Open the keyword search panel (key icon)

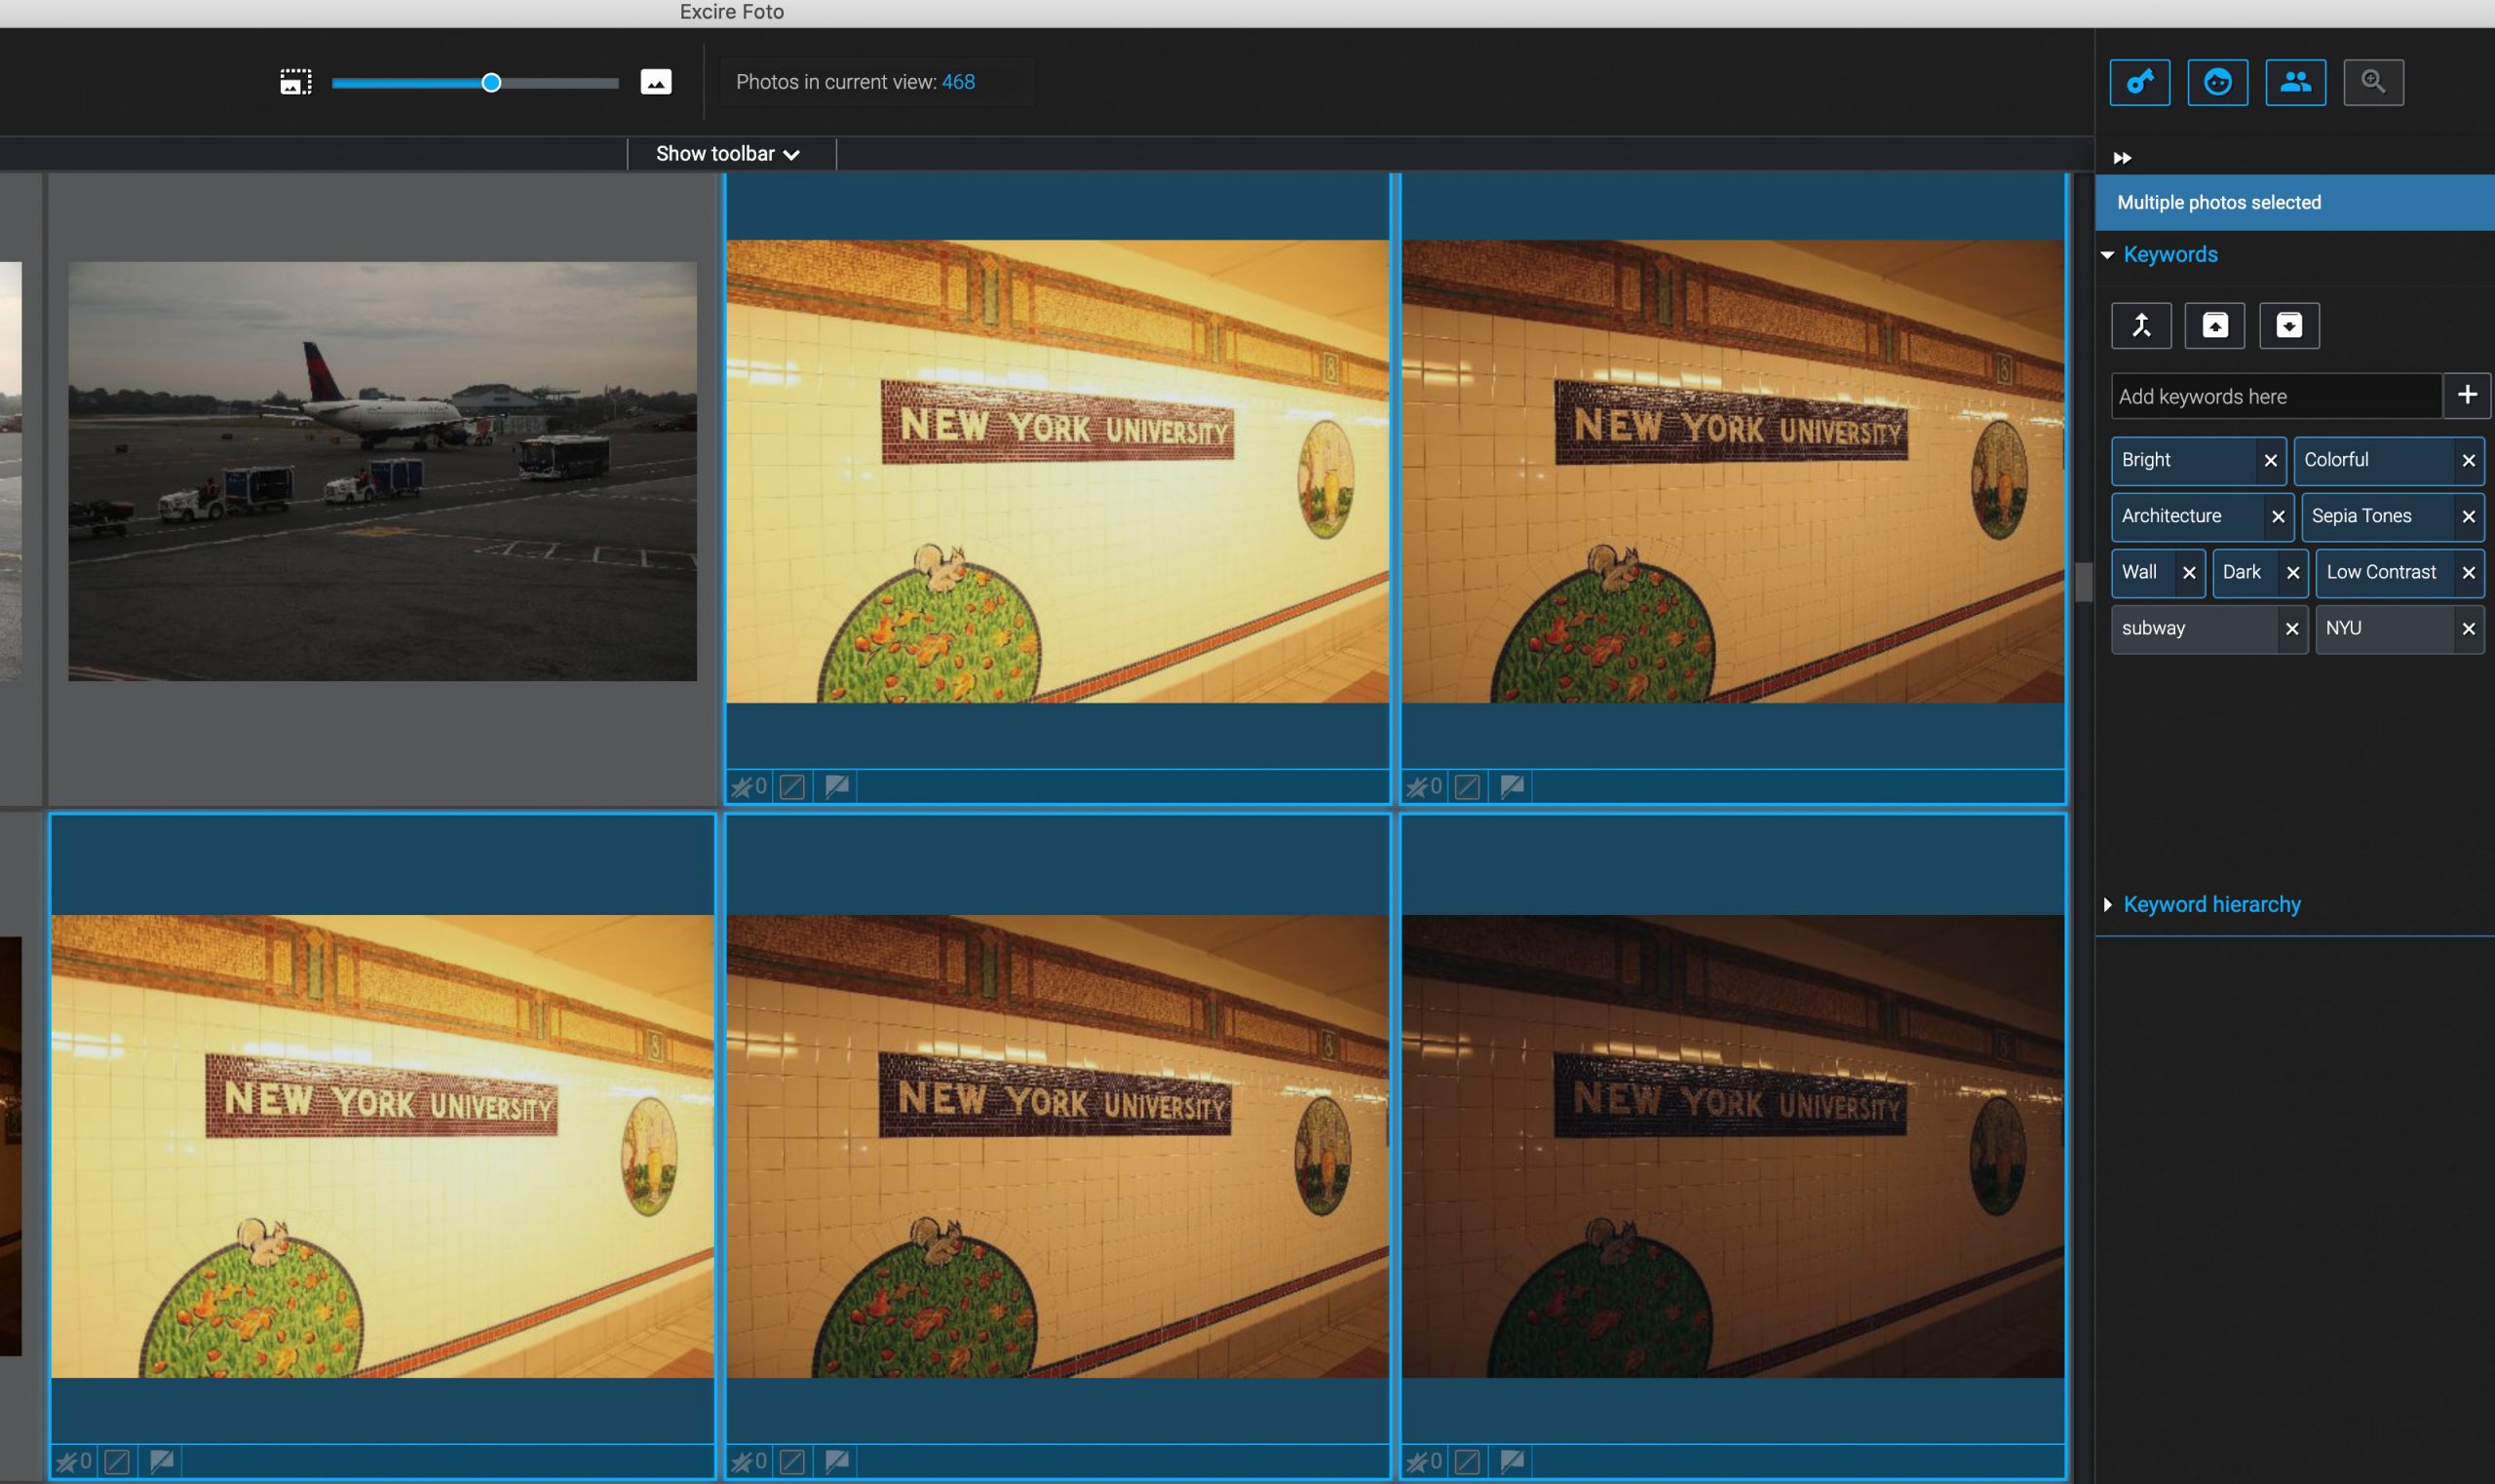(x=2139, y=82)
